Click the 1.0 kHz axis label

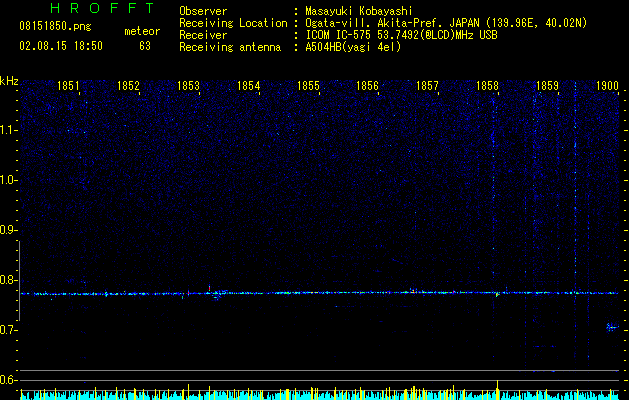pos(8,180)
